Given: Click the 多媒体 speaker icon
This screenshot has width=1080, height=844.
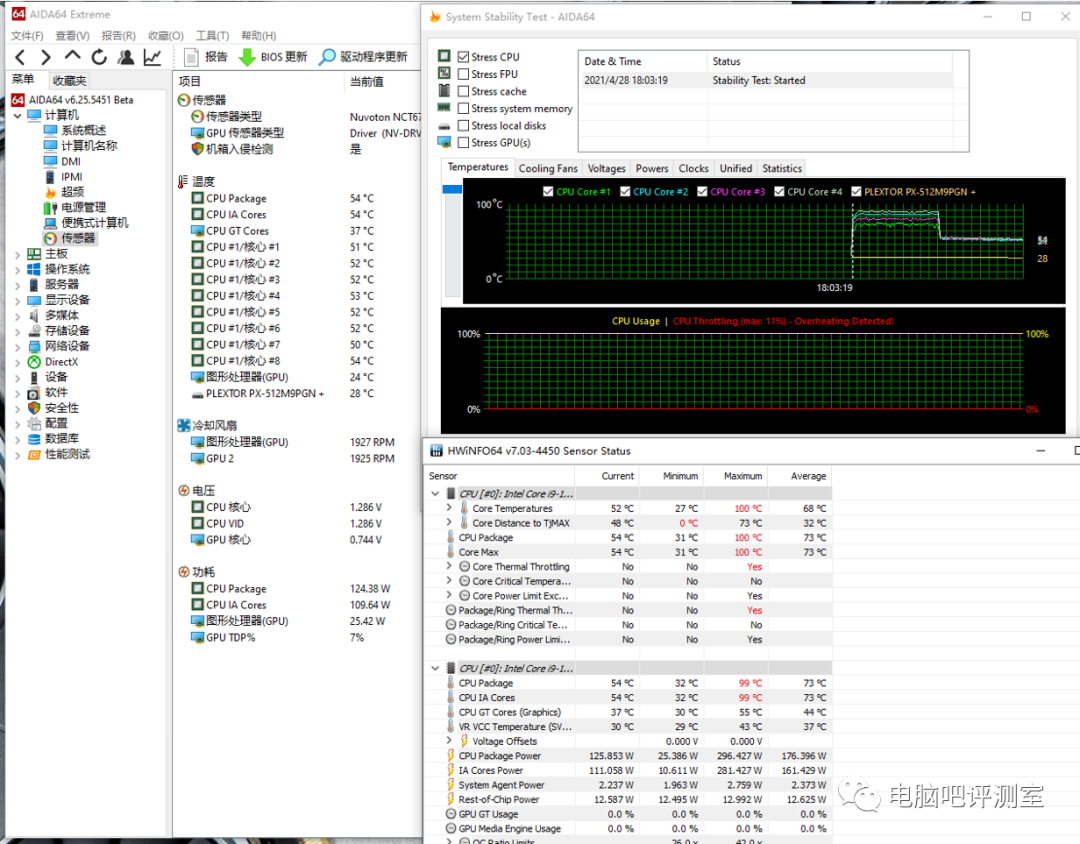Looking at the screenshot, I should click(34, 316).
